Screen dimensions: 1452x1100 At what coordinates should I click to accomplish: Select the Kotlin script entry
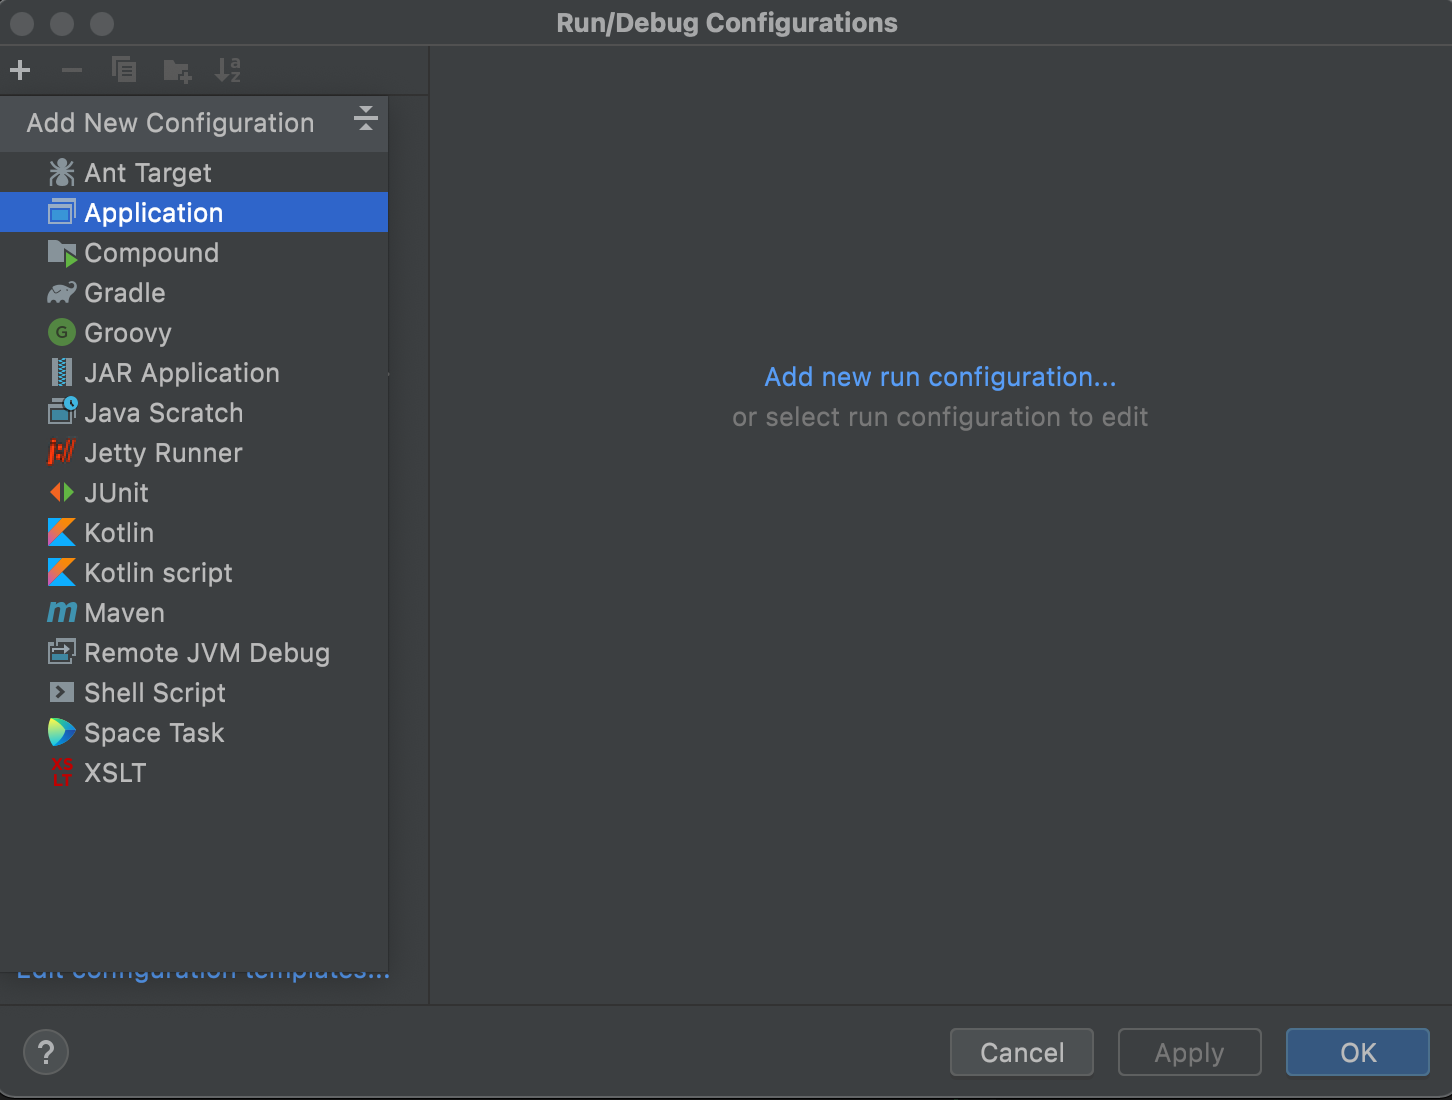click(194, 572)
